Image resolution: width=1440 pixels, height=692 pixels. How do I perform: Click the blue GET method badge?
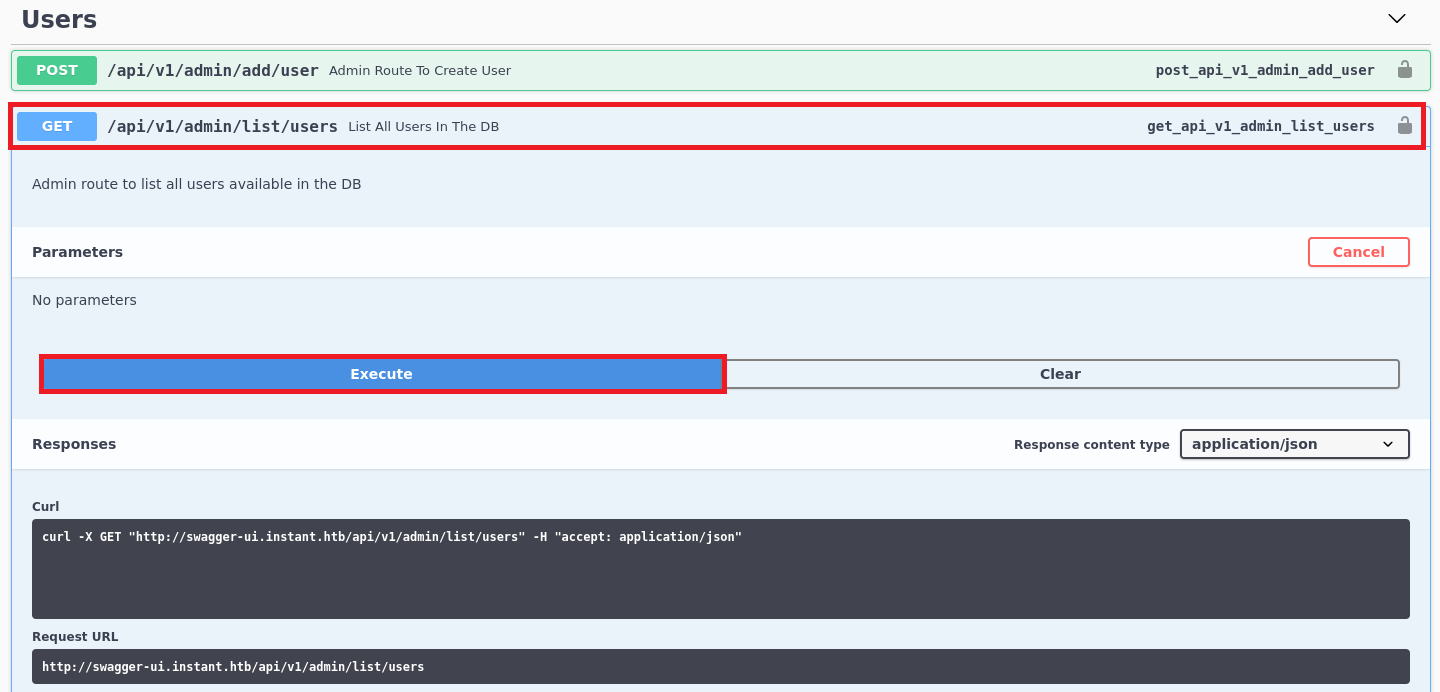57,126
